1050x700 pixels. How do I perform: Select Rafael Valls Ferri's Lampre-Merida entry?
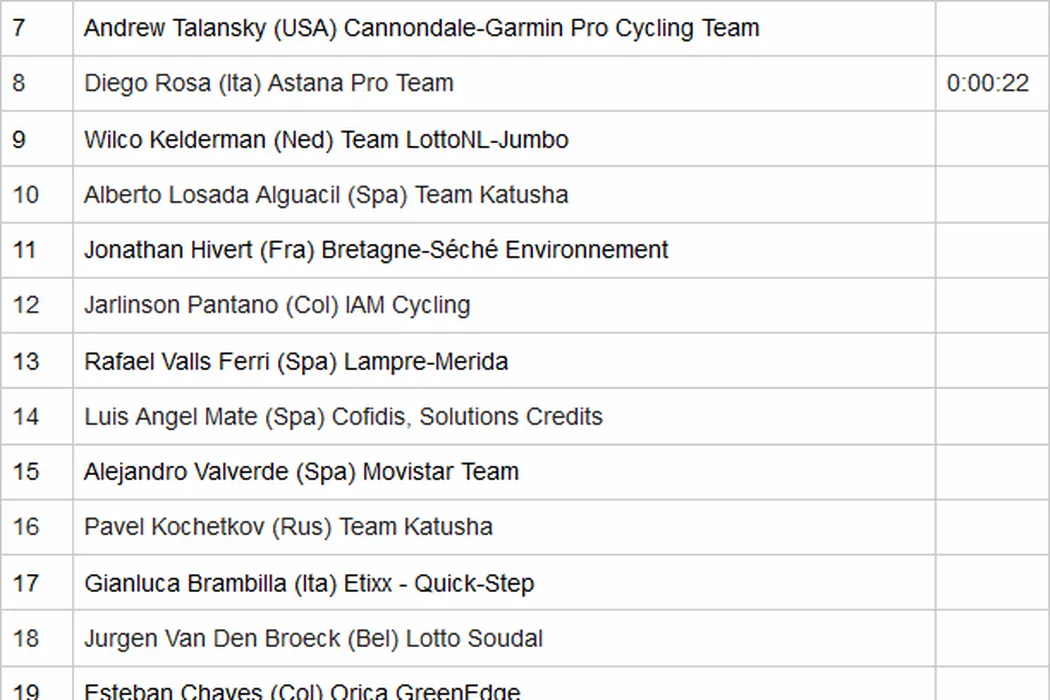[296, 361]
